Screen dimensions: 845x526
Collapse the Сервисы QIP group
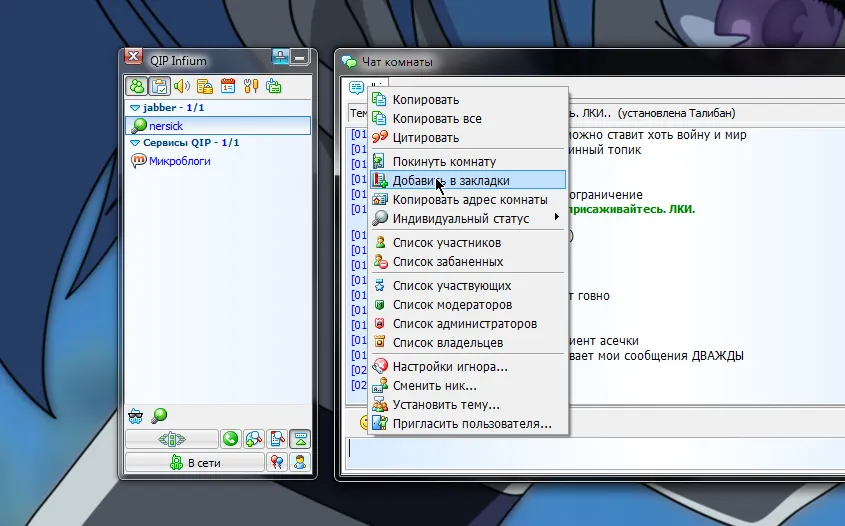134,143
